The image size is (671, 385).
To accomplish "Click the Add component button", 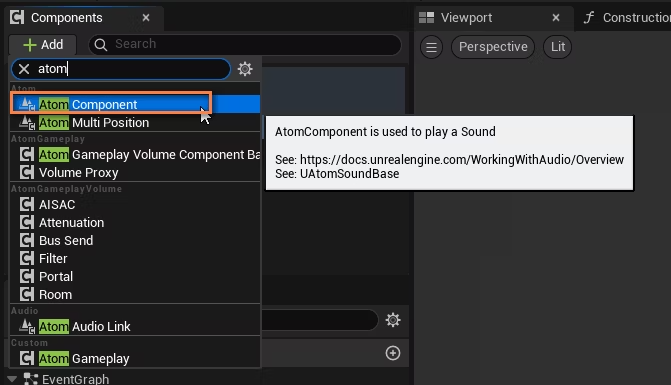I will 43,44.
